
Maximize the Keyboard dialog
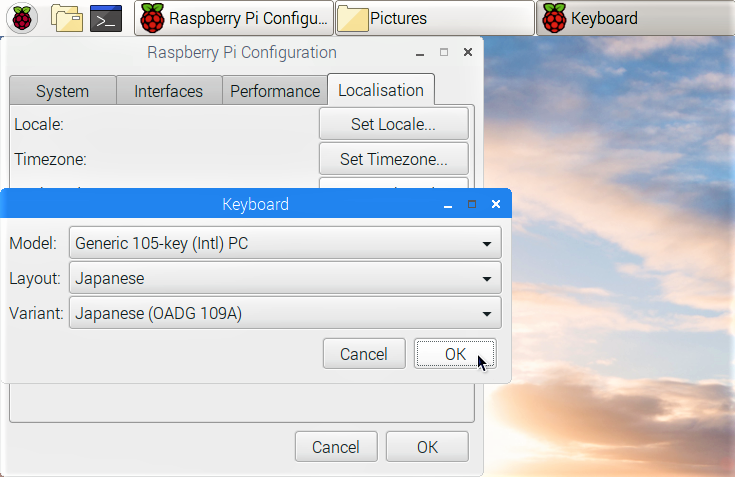tap(472, 204)
